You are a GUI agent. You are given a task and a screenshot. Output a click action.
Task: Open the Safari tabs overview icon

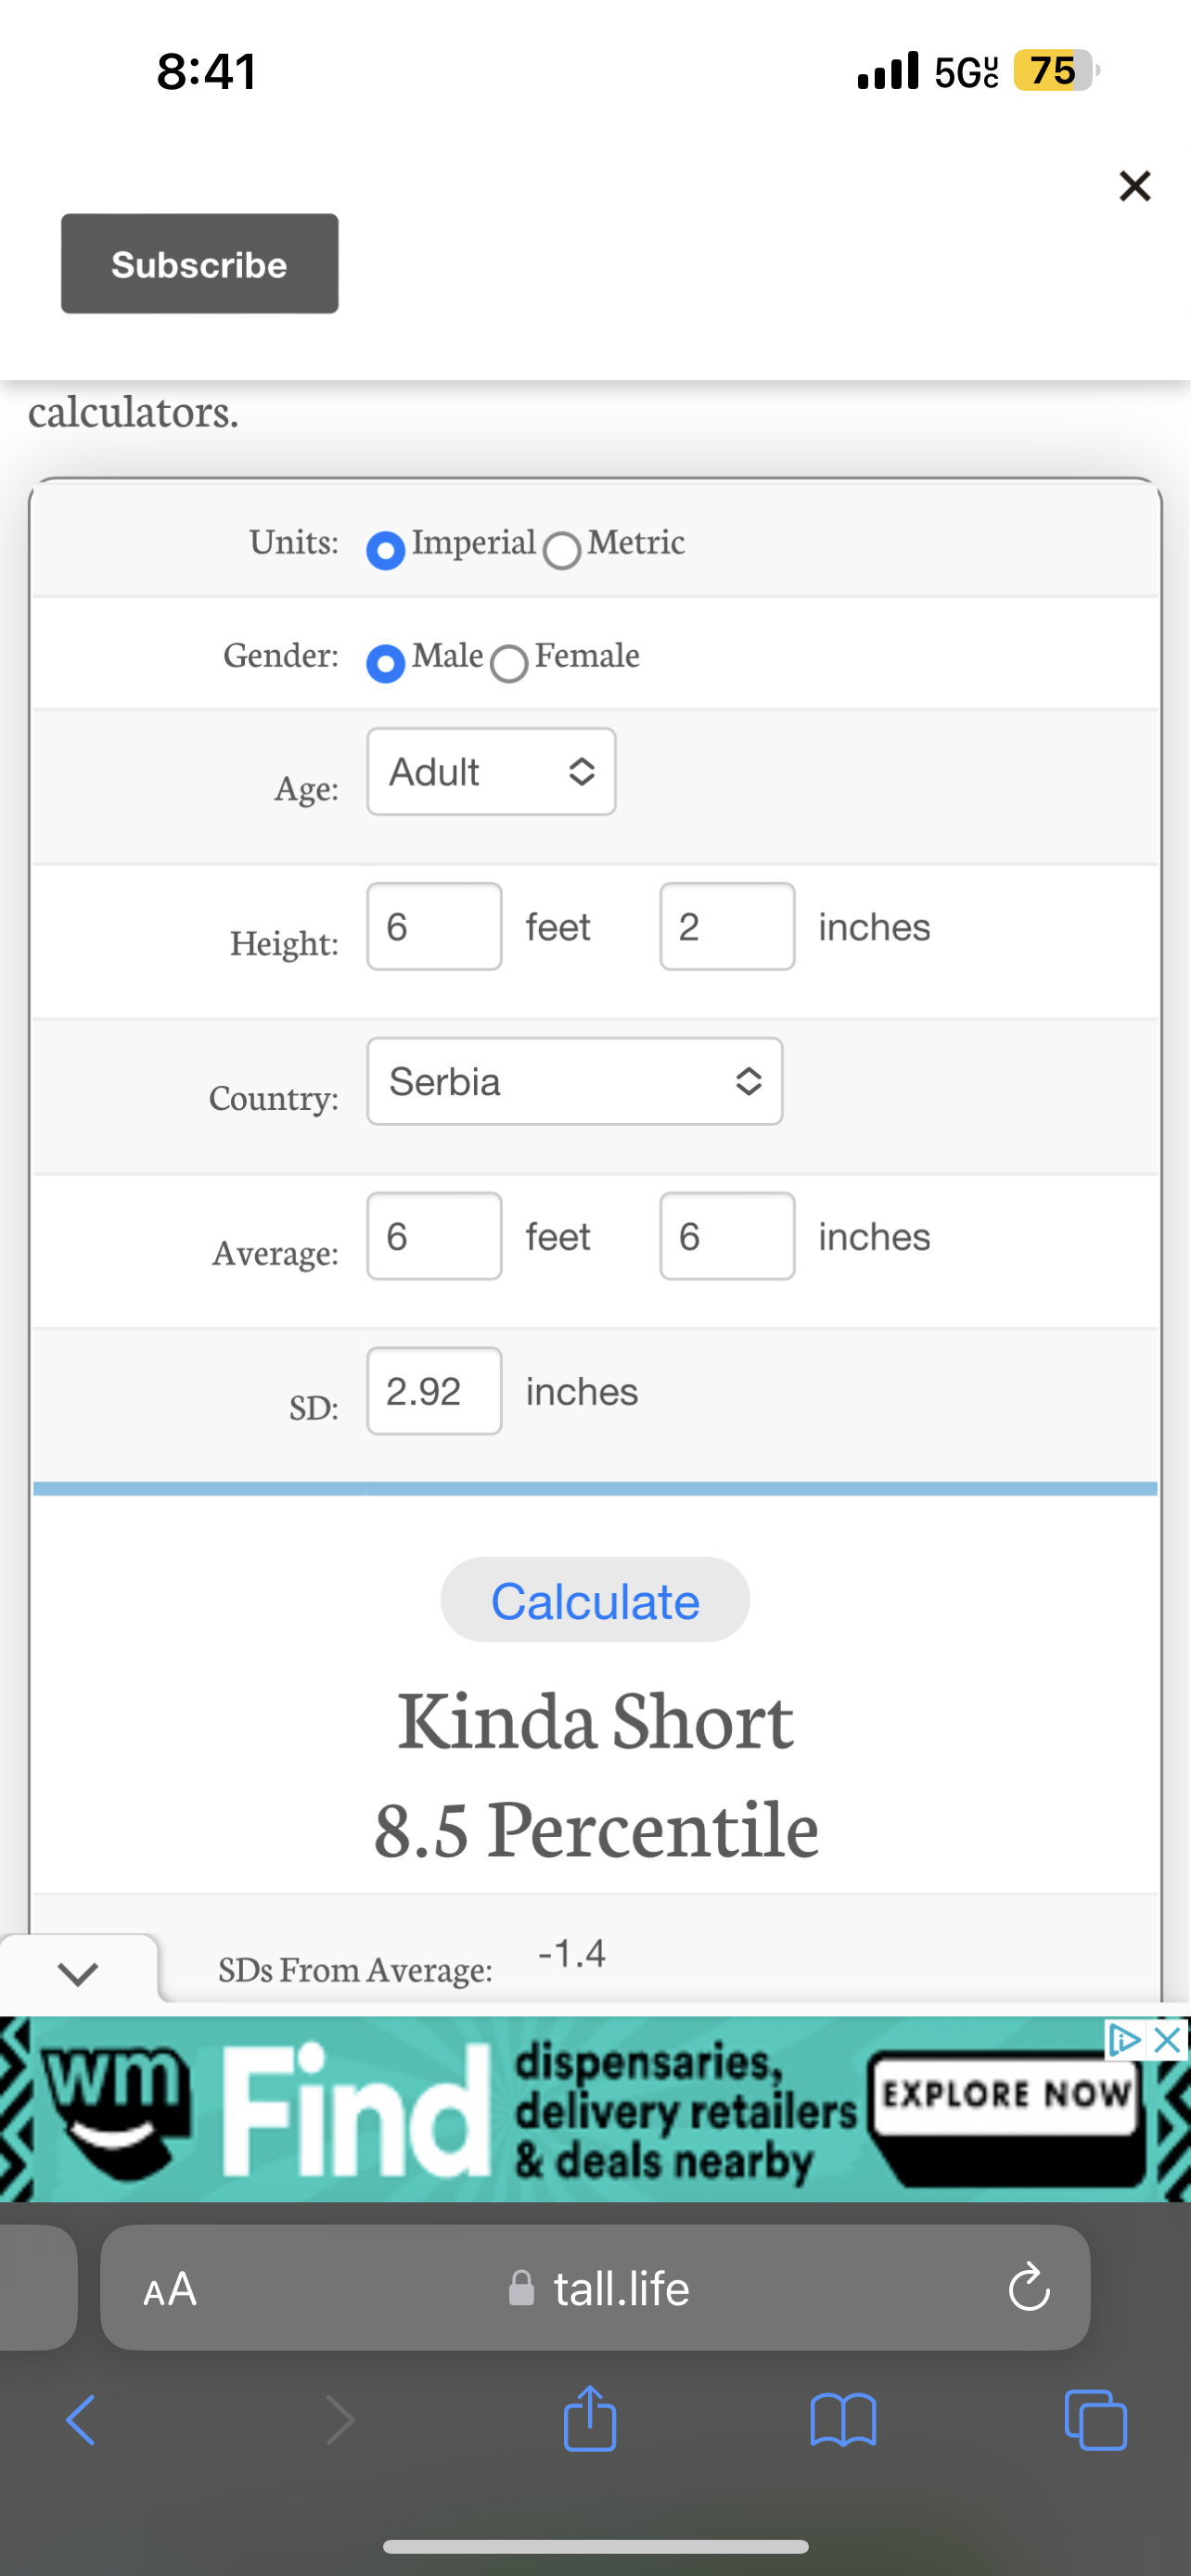[1096, 2420]
